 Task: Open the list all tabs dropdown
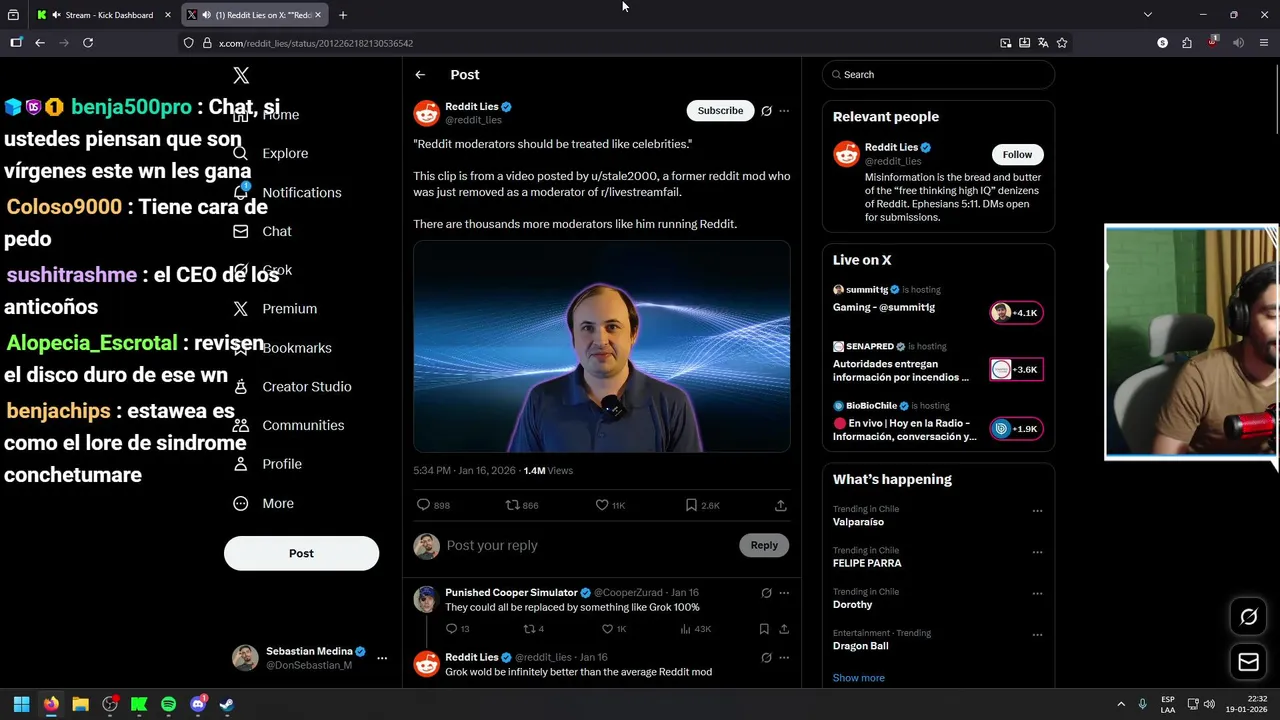(x=1148, y=15)
